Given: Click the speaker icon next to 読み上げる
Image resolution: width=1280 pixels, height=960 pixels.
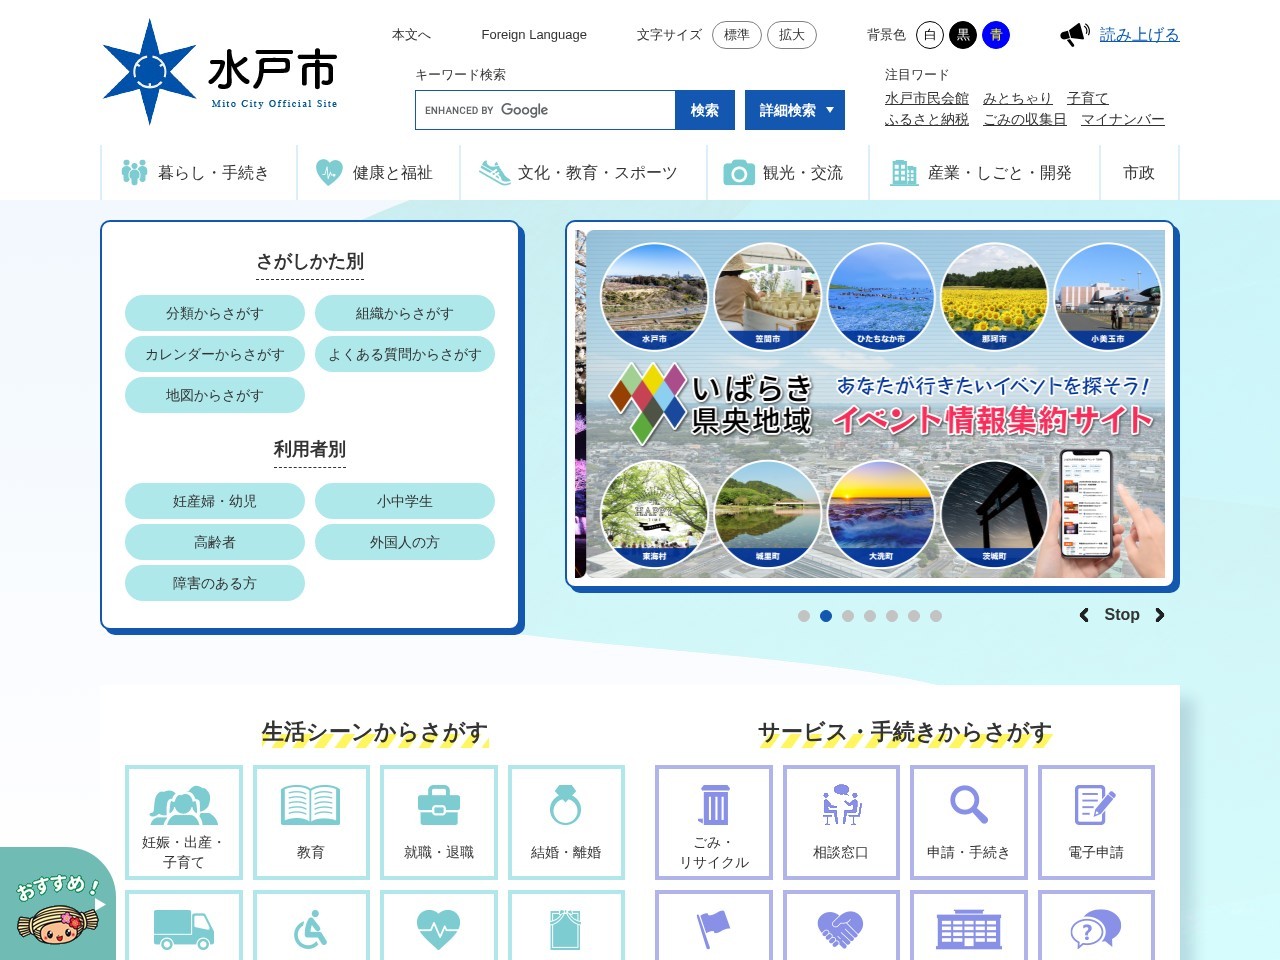Looking at the screenshot, I should click(x=1073, y=32).
